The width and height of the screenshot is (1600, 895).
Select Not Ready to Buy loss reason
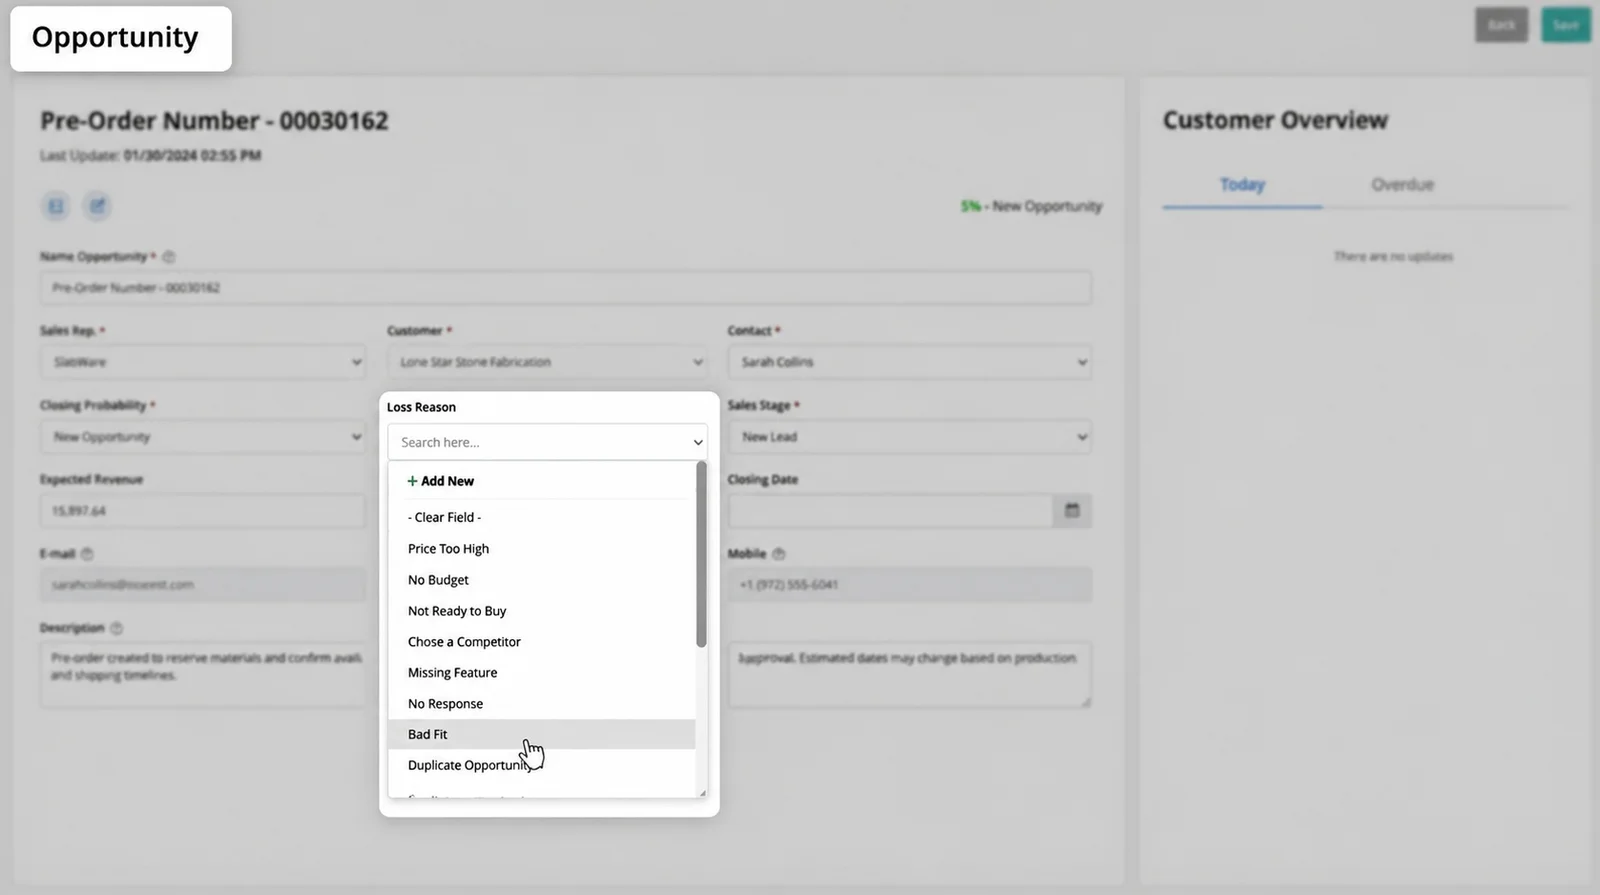pyautogui.click(x=541, y=610)
